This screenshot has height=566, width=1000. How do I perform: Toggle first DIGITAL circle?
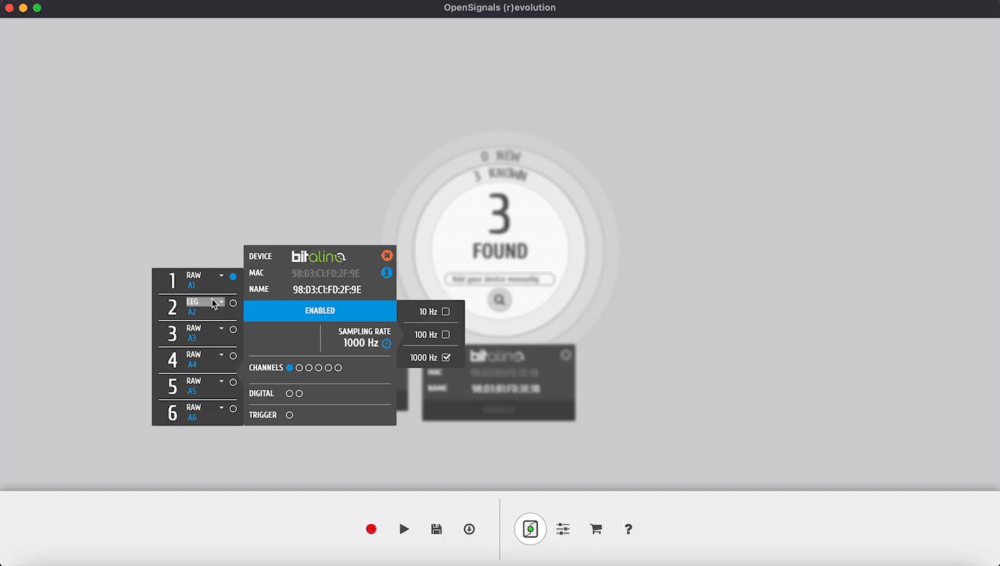point(290,394)
